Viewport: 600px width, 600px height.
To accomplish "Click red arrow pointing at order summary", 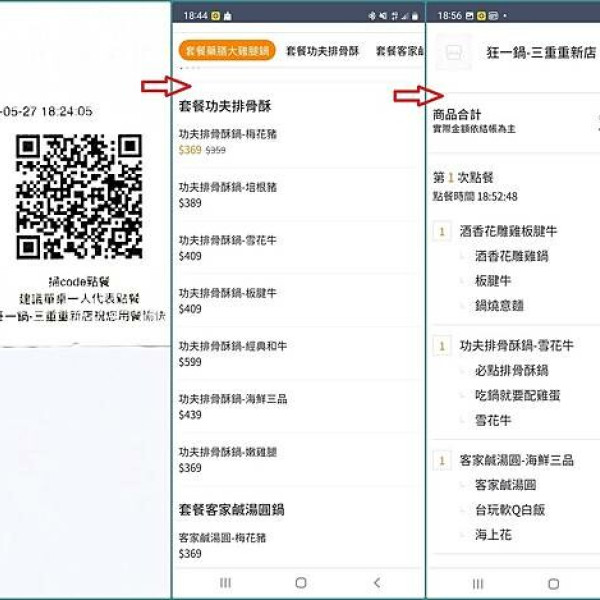I will (410, 96).
